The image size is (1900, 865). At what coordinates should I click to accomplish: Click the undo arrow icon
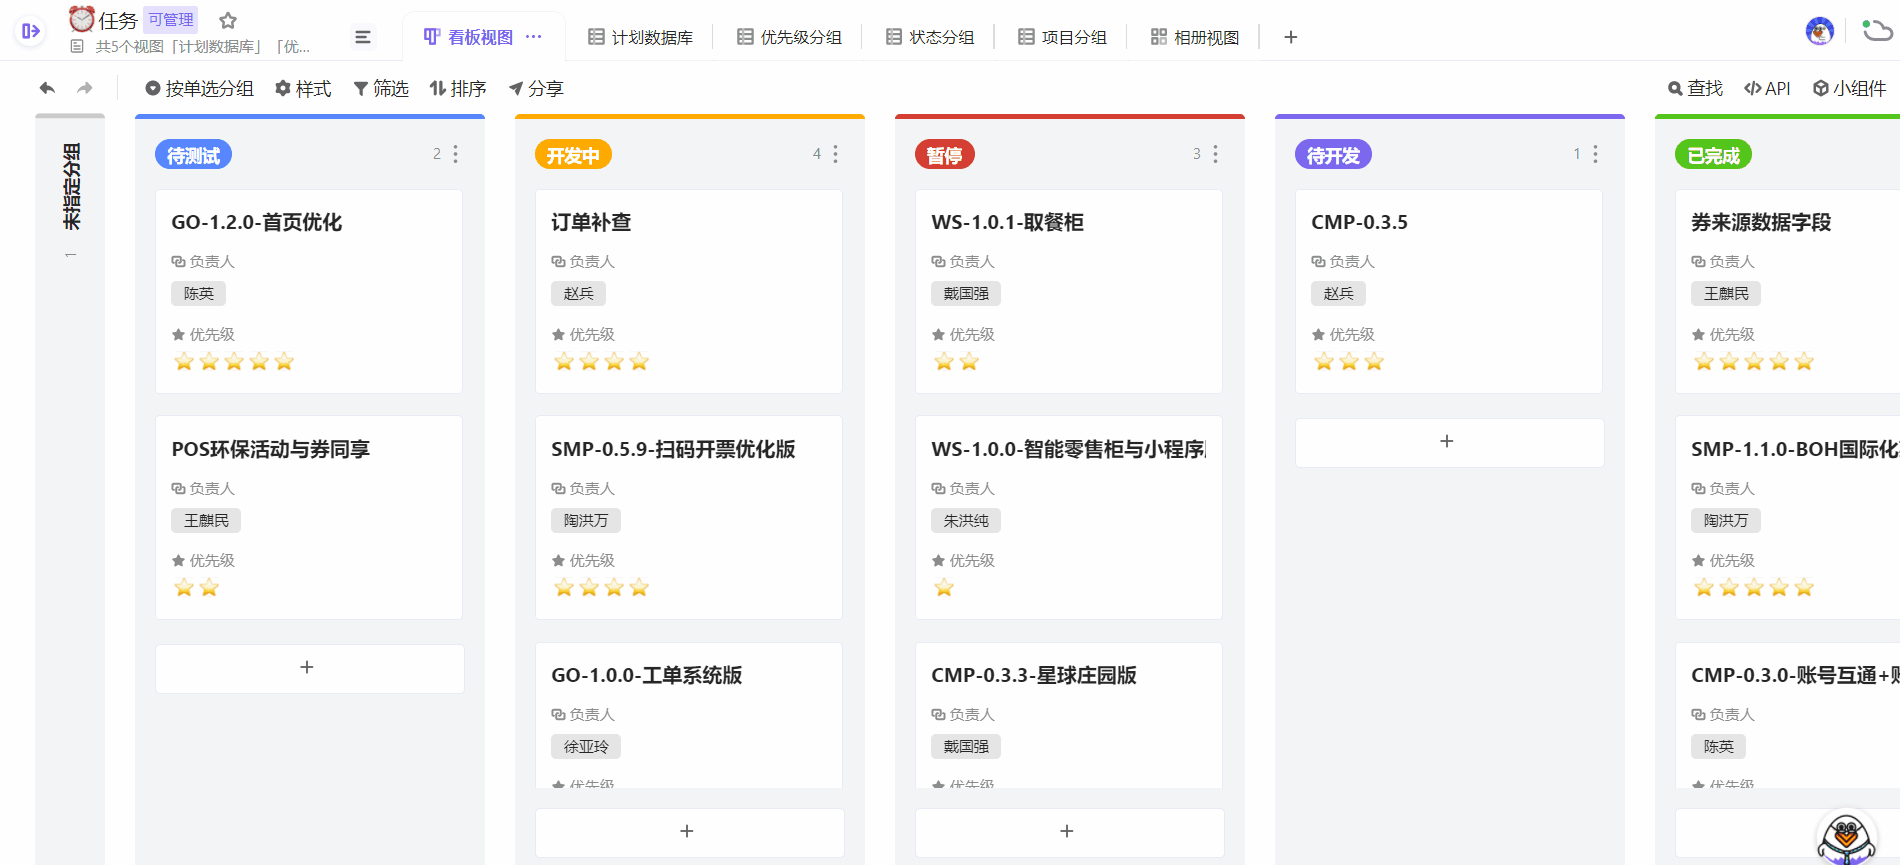click(47, 88)
